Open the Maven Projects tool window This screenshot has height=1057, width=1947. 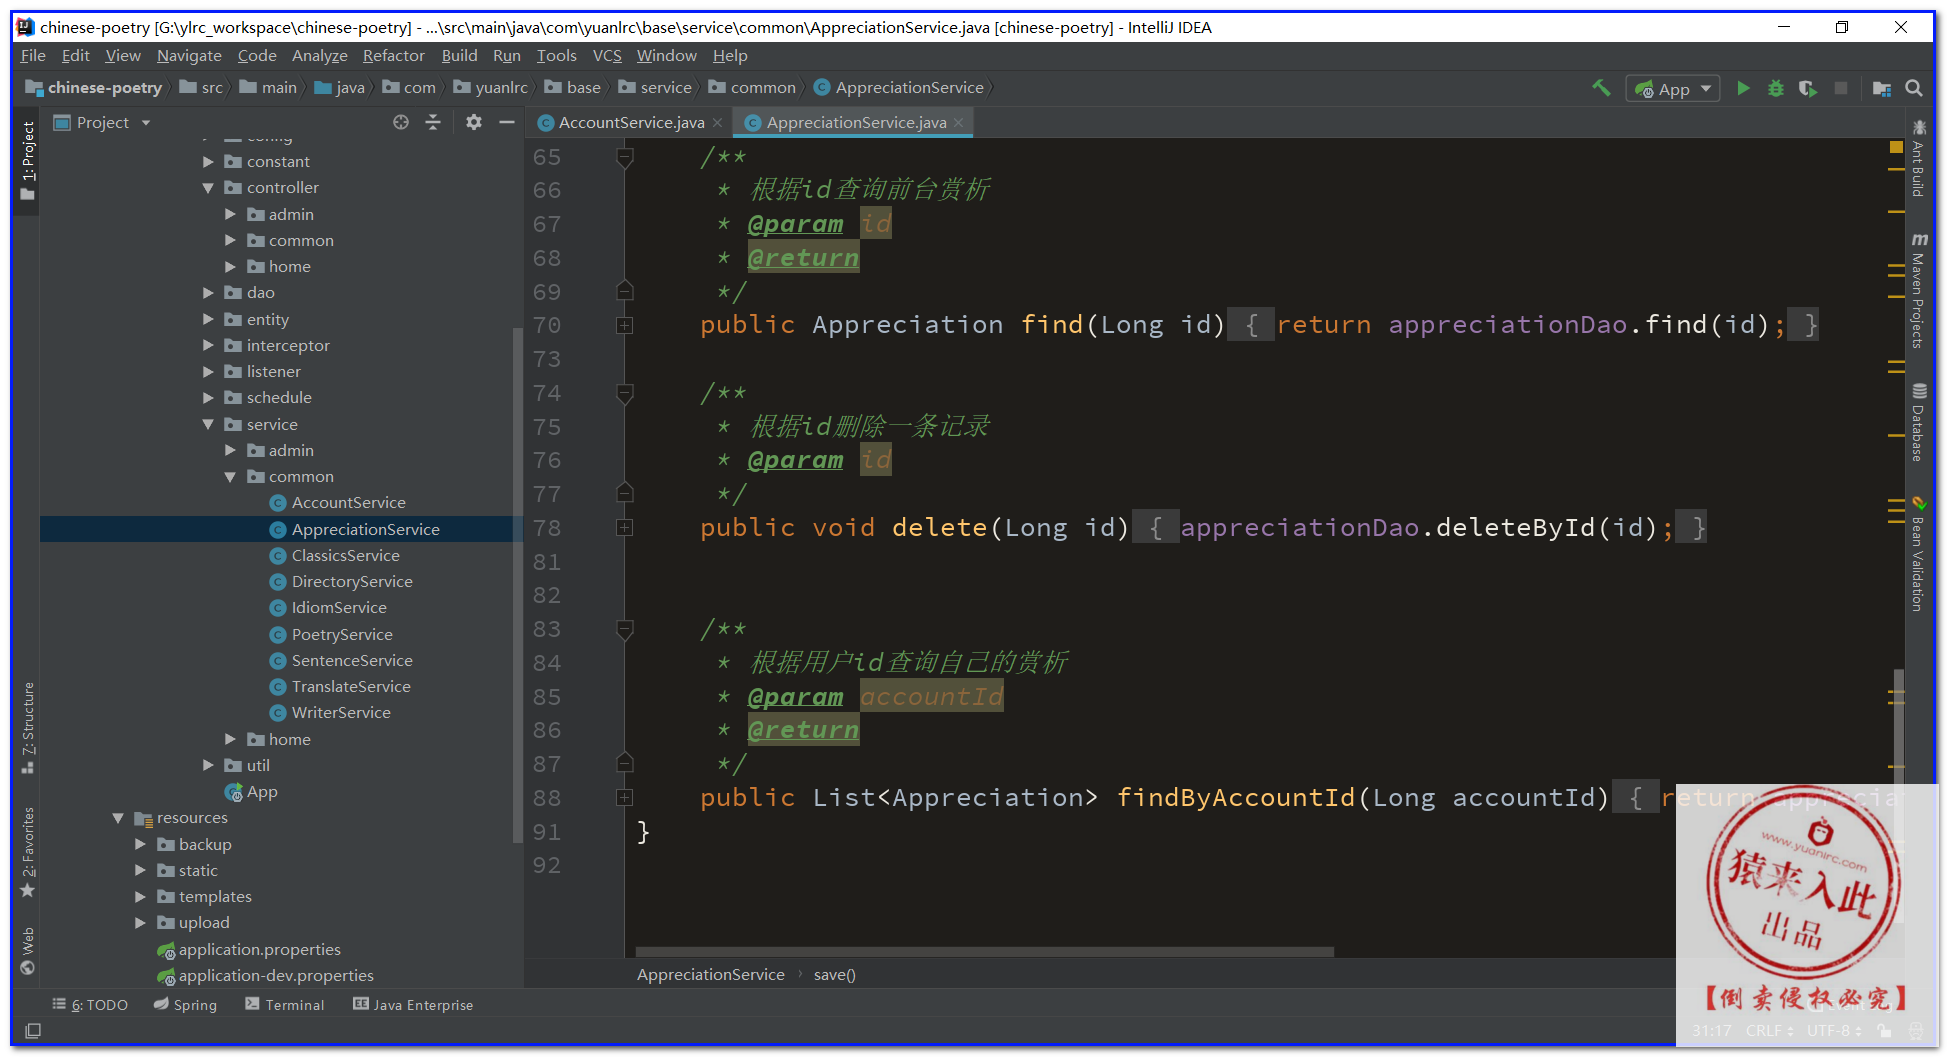point(1918,290)
